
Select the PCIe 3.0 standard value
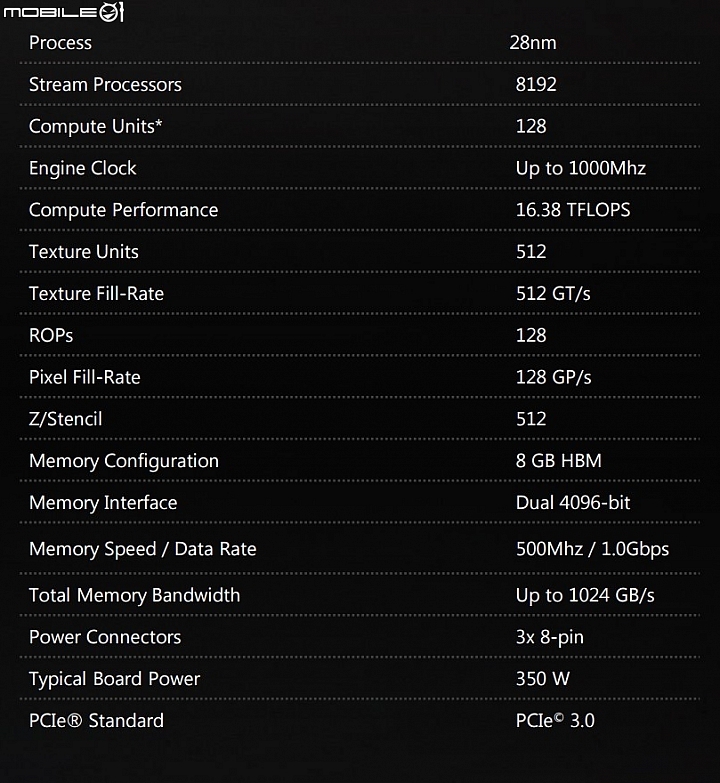click(555, 721)
